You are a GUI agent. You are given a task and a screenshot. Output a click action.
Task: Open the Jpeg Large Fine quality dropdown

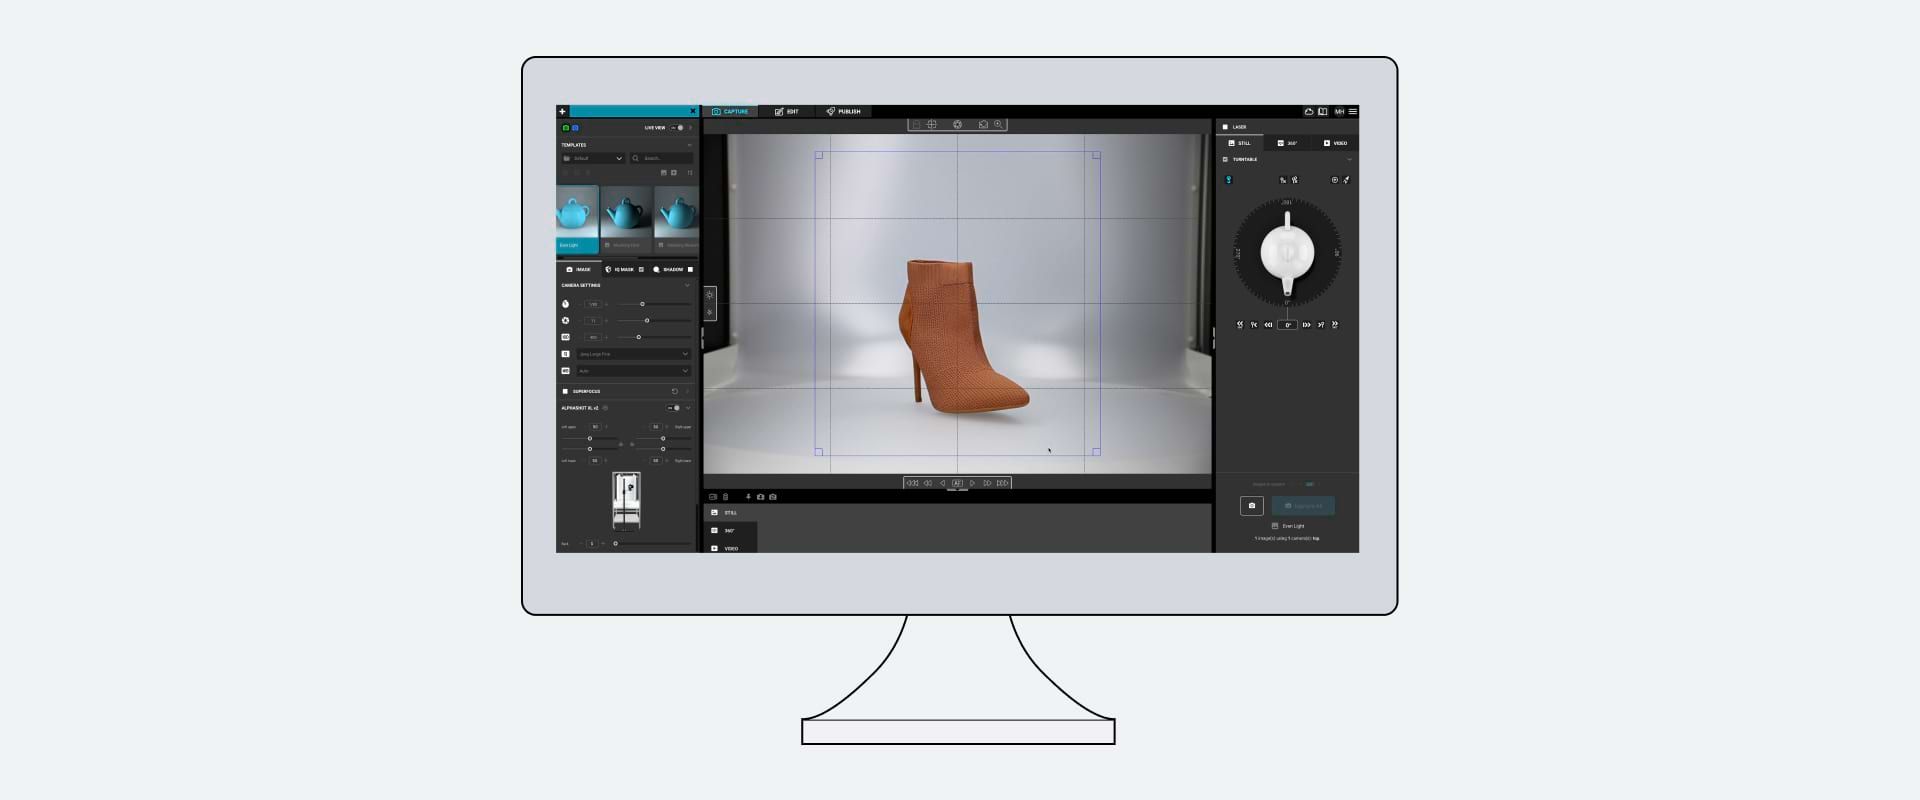pyautogui.click(x=634, y=354)
